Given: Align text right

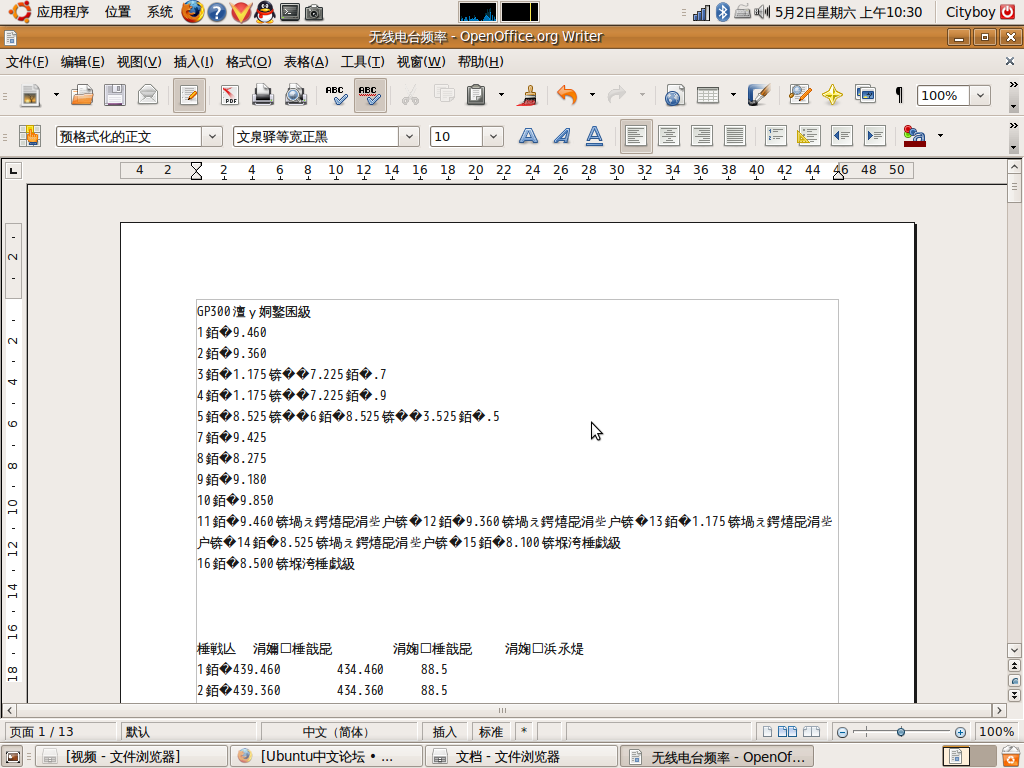Looking at the screenshot, I should (x=701, y=136).
